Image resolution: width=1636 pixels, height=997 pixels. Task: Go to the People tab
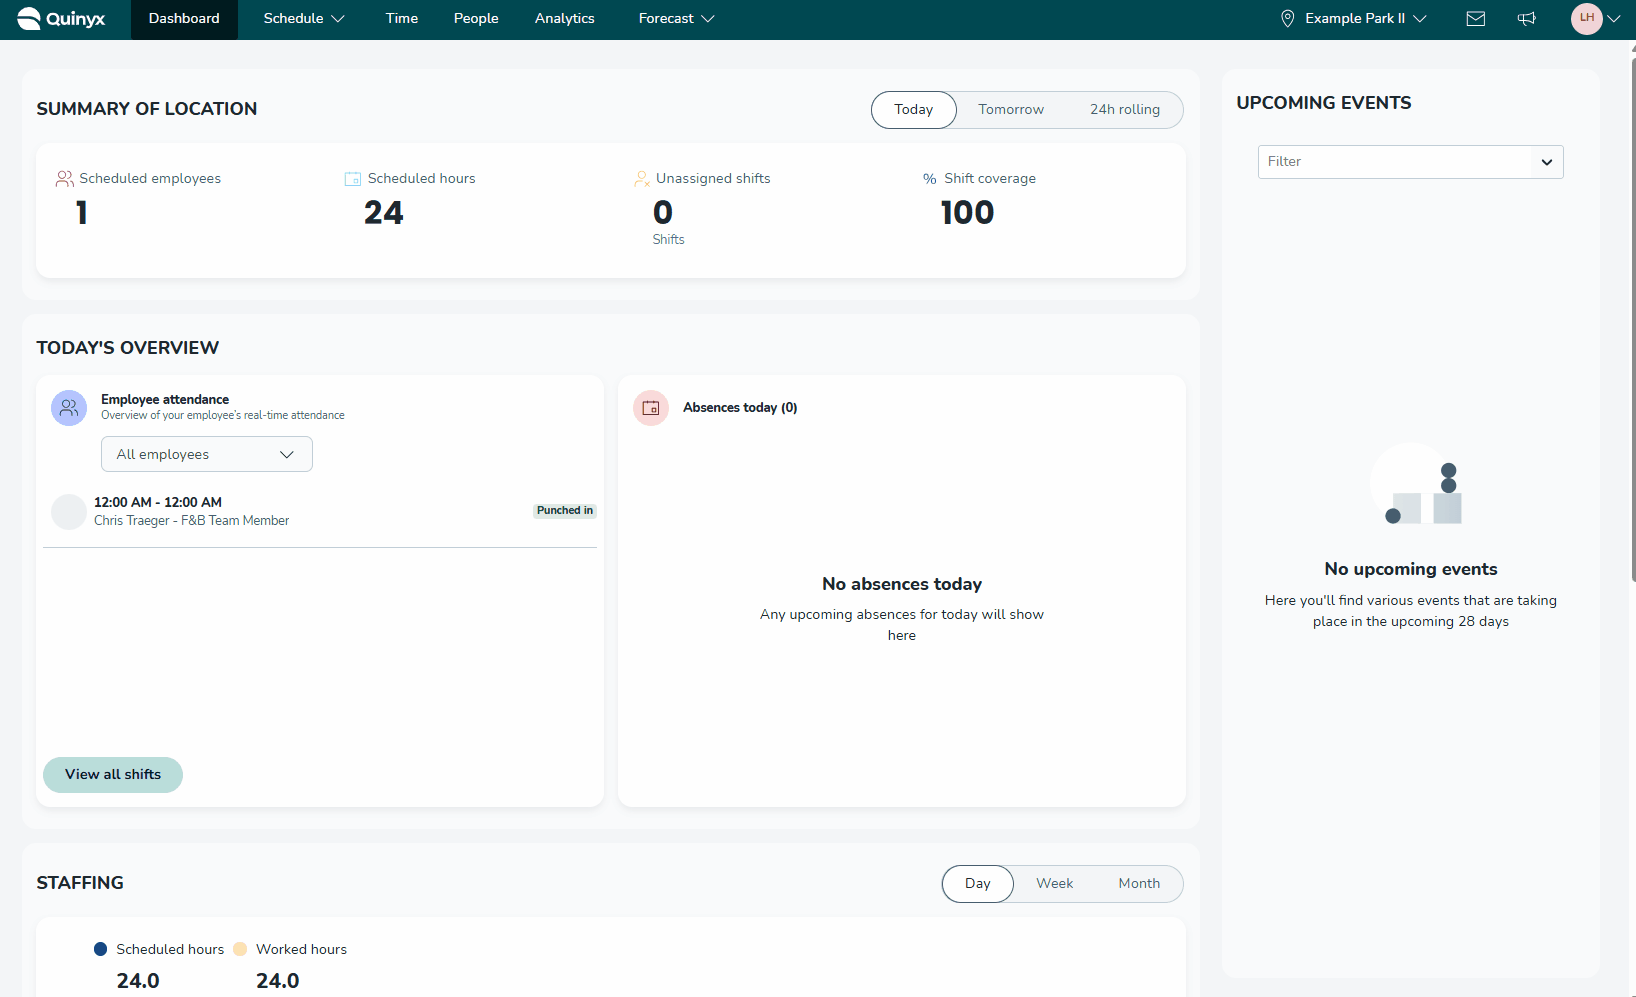click(x=476, y=19)
